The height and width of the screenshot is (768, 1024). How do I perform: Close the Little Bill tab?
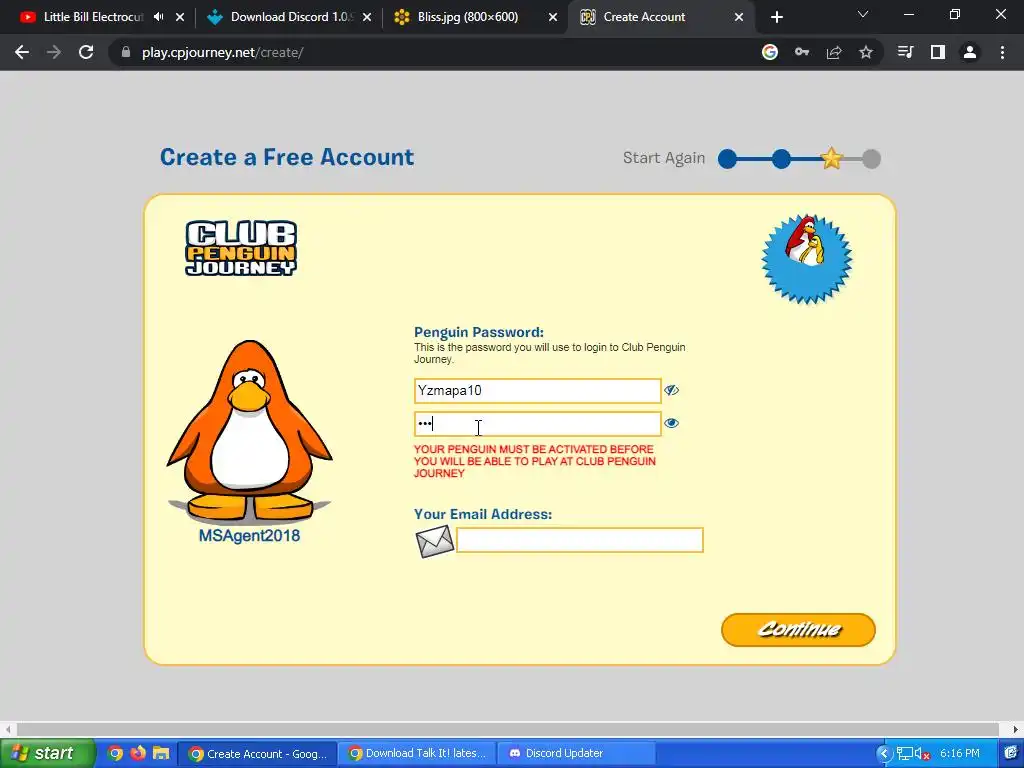pos(180,17)
